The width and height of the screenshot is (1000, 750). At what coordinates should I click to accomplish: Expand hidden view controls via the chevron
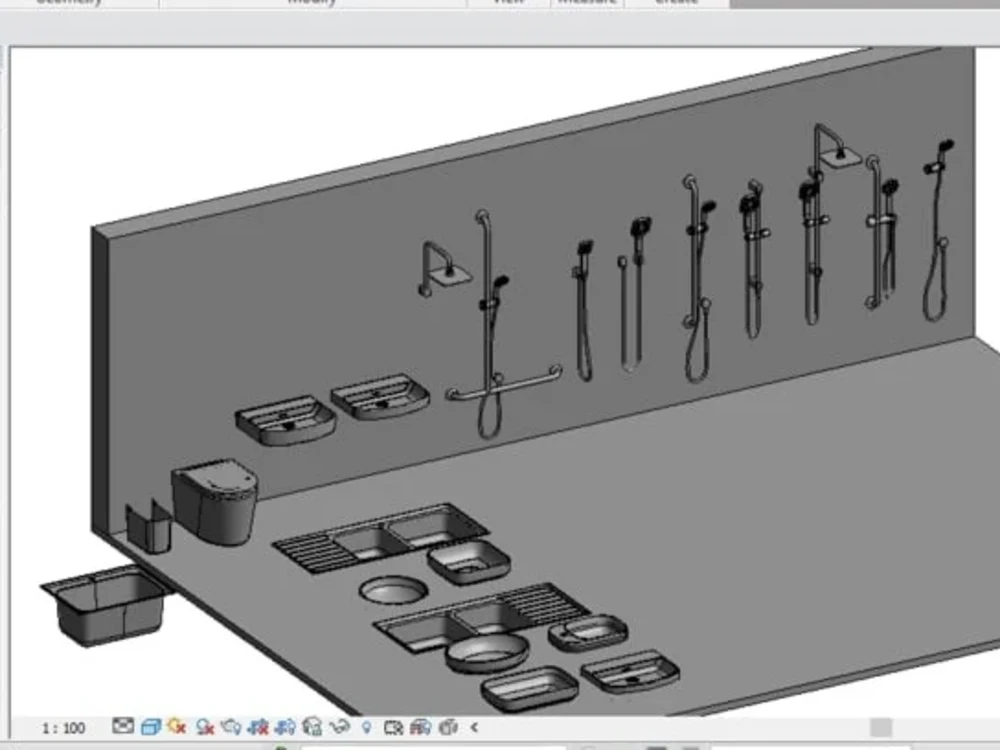pos(474,727)
